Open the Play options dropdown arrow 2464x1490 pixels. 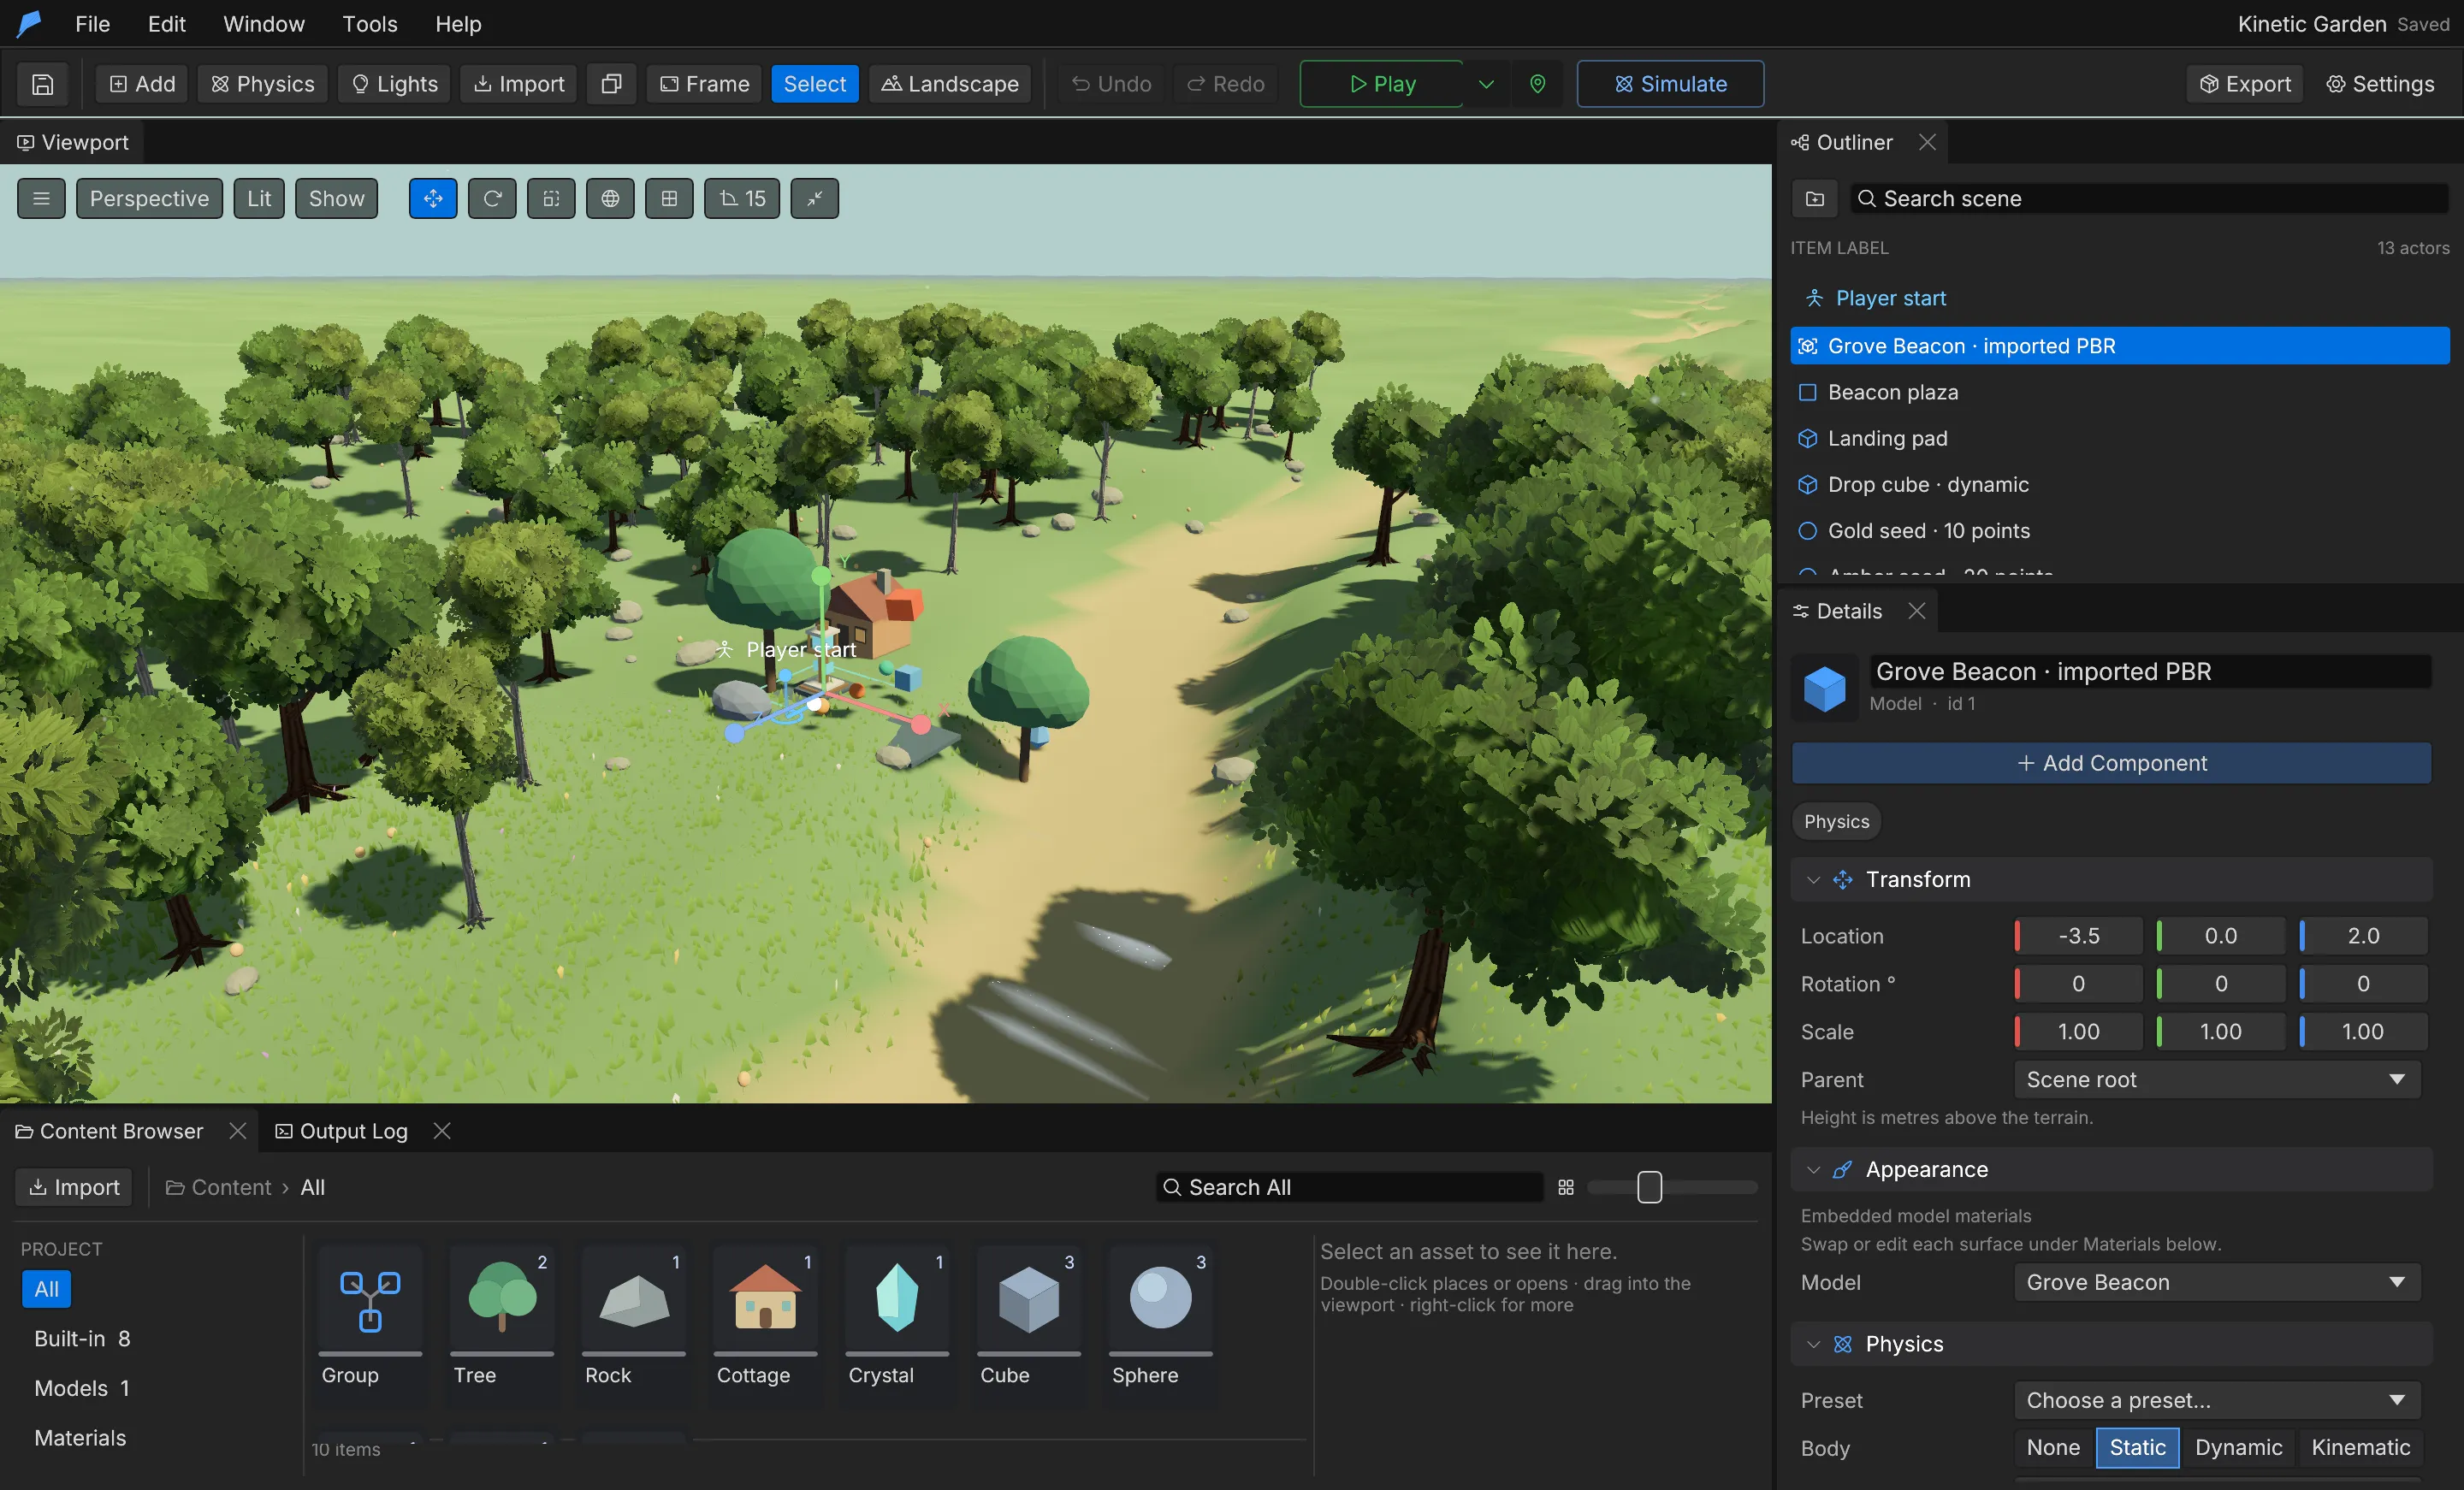1486,84
